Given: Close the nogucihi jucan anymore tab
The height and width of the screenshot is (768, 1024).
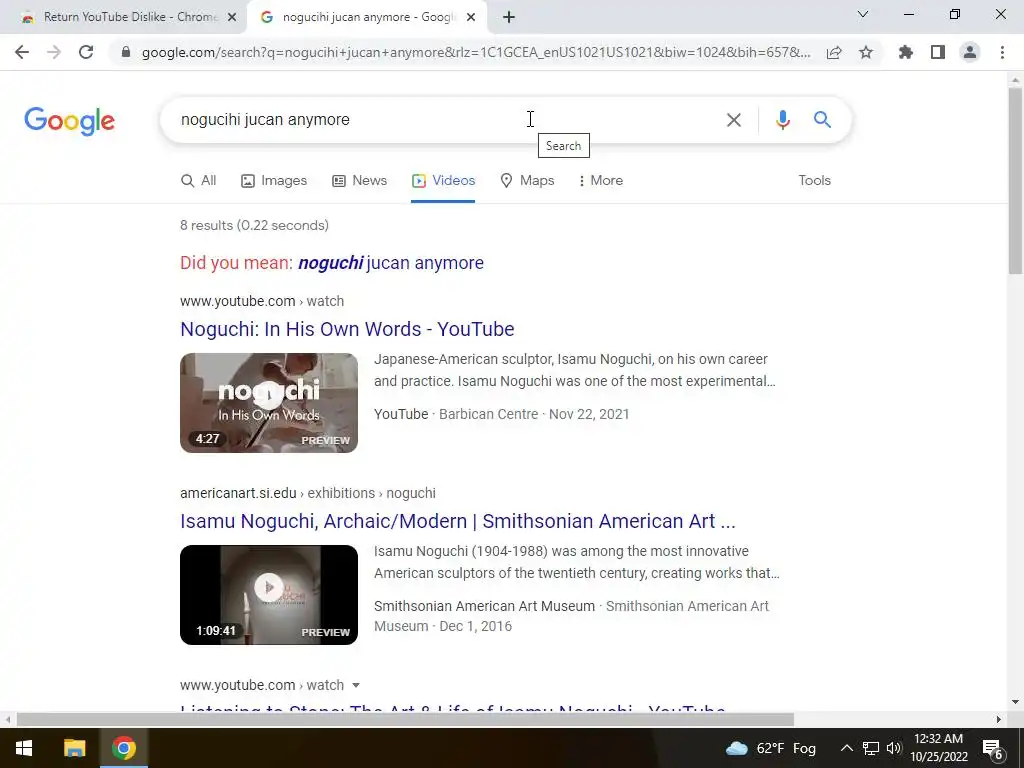Looking at the screenshot, I should (471, 18).
